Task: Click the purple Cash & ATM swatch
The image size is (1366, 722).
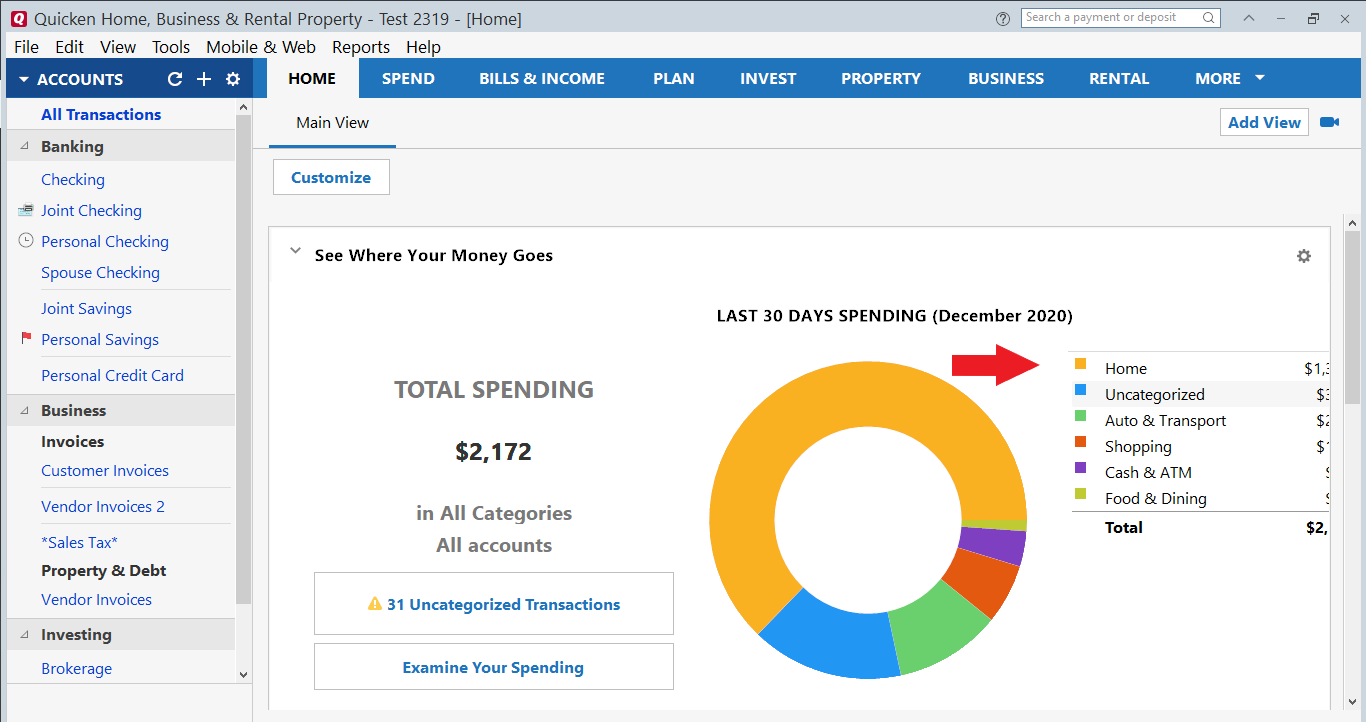Action: click(x=1080, y=468)
